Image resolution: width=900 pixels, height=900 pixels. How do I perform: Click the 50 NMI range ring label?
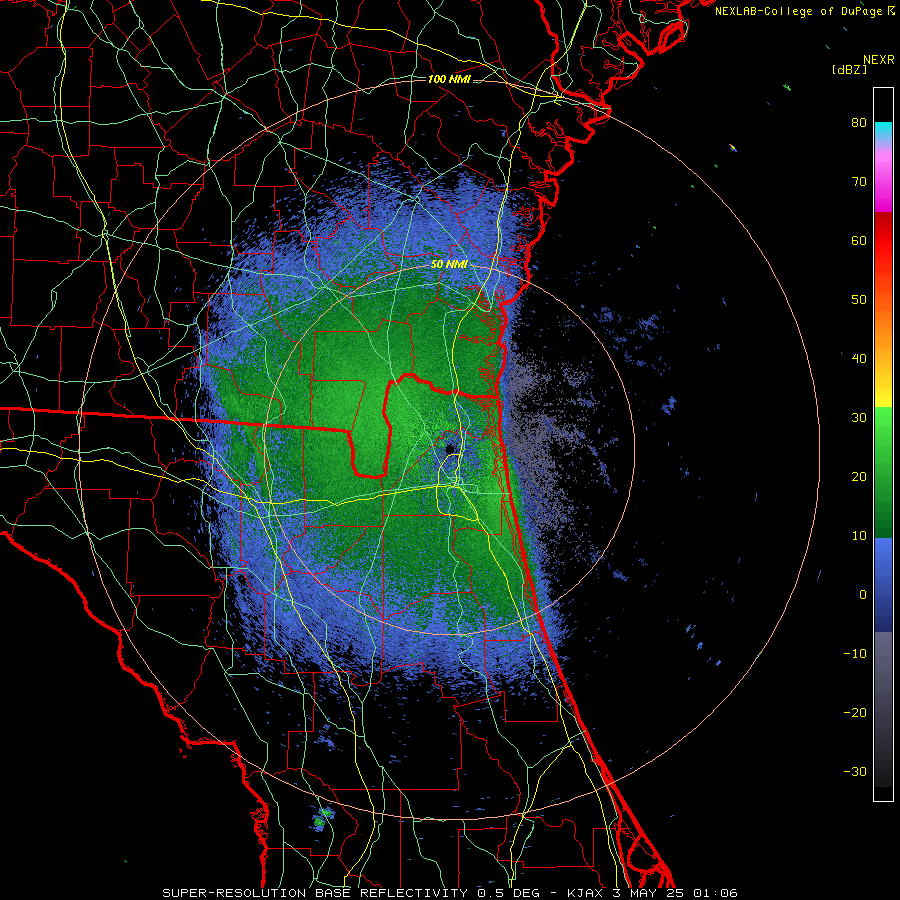pos(449,265)
